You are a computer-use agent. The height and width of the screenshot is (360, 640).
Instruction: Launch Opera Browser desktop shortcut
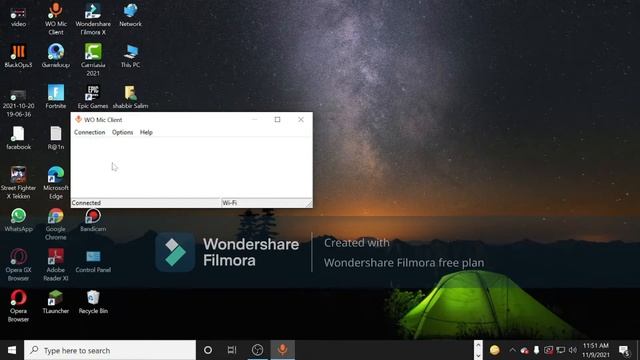coord(18,306)
